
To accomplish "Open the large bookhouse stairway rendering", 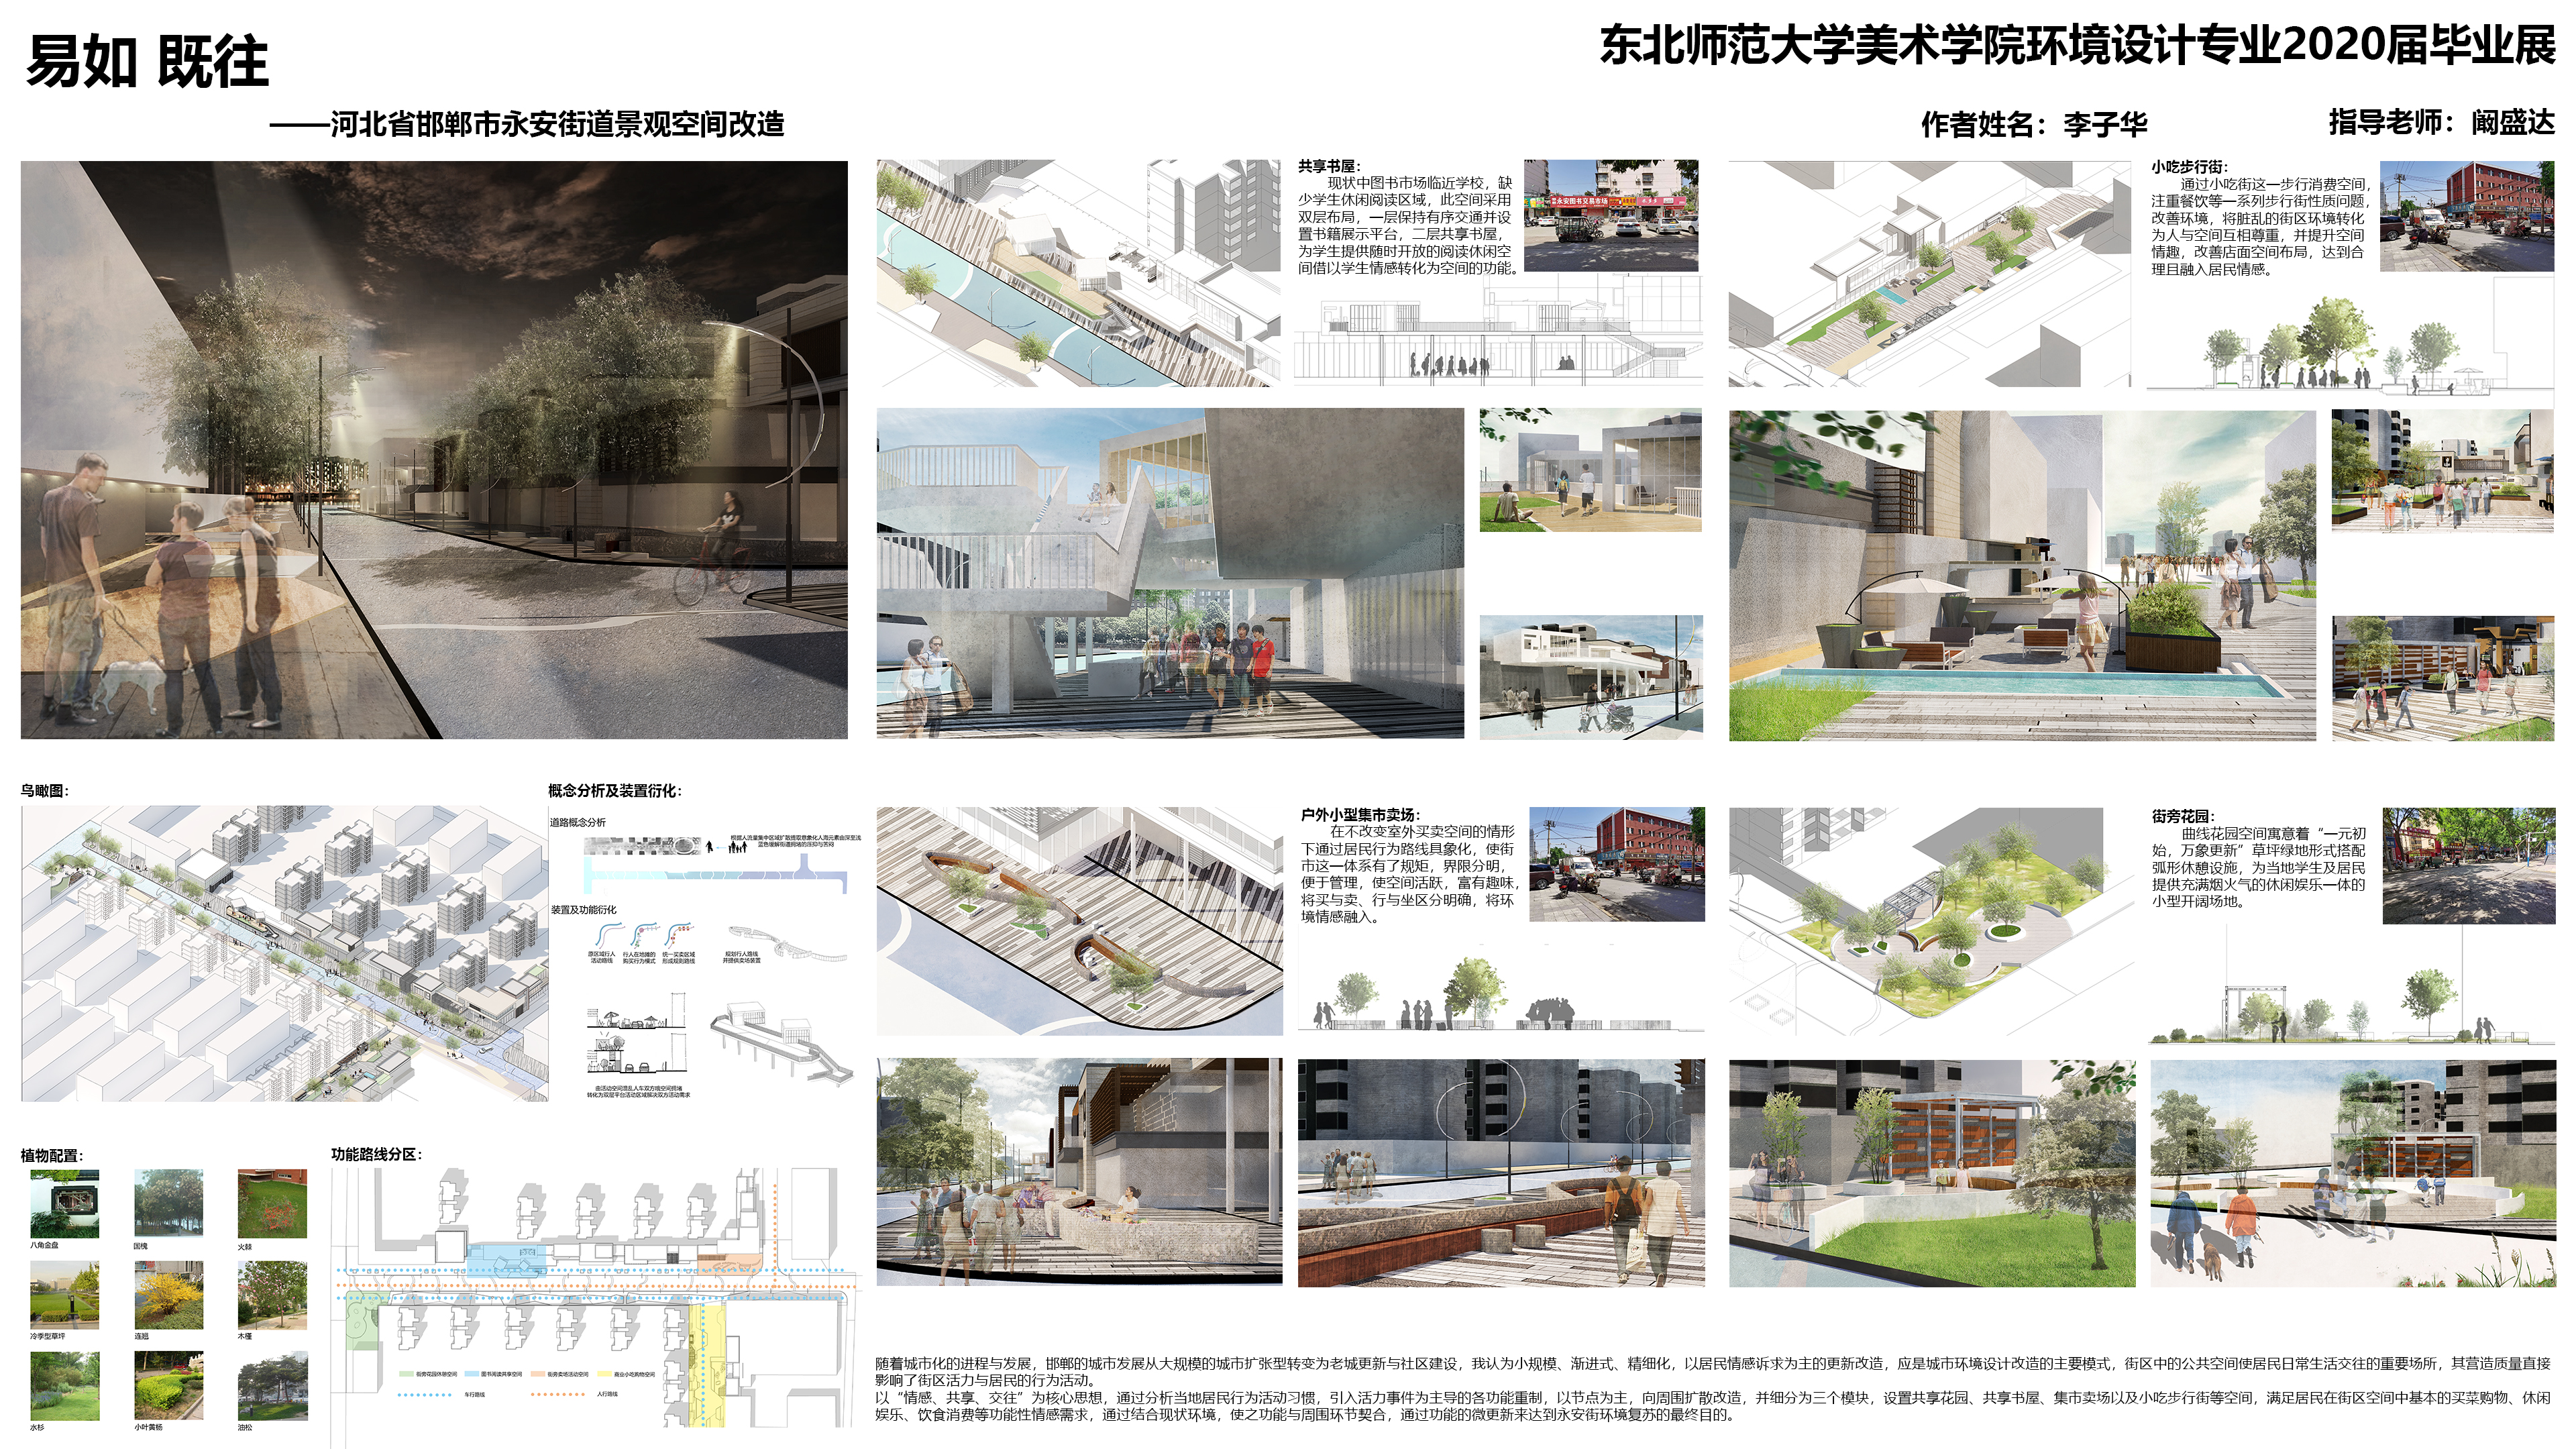I will click(1170, 573).
